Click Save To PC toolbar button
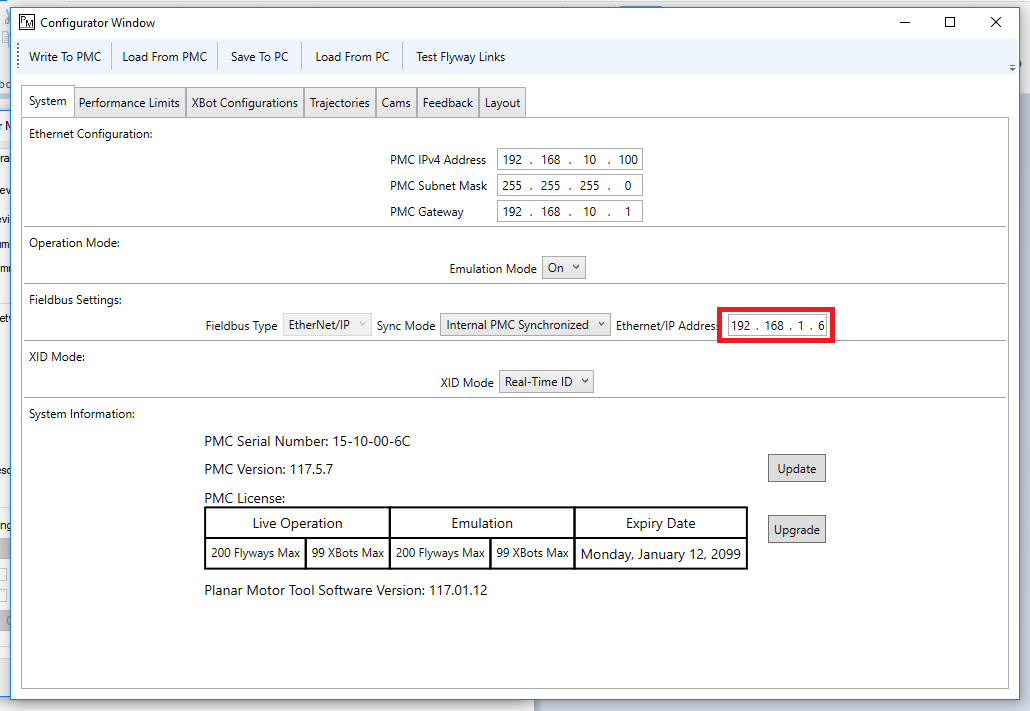Image resolution: width=1030 pixels, height=711 pixels. click(259, 57)
